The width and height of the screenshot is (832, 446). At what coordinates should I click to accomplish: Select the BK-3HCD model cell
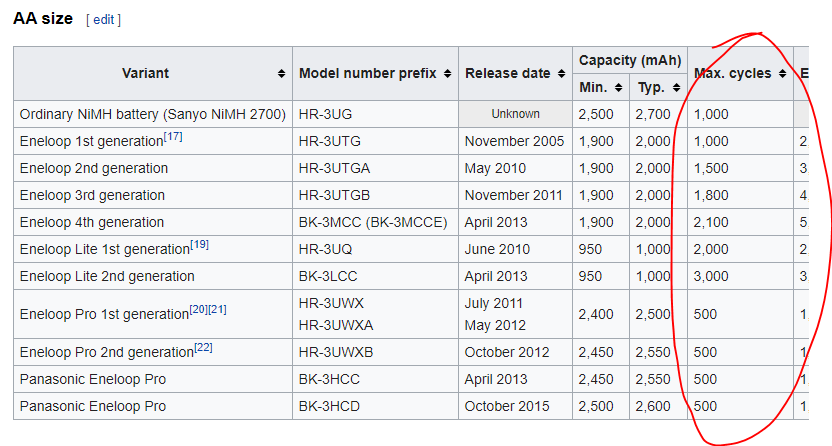pyautogui.click(x=375, y=406)
